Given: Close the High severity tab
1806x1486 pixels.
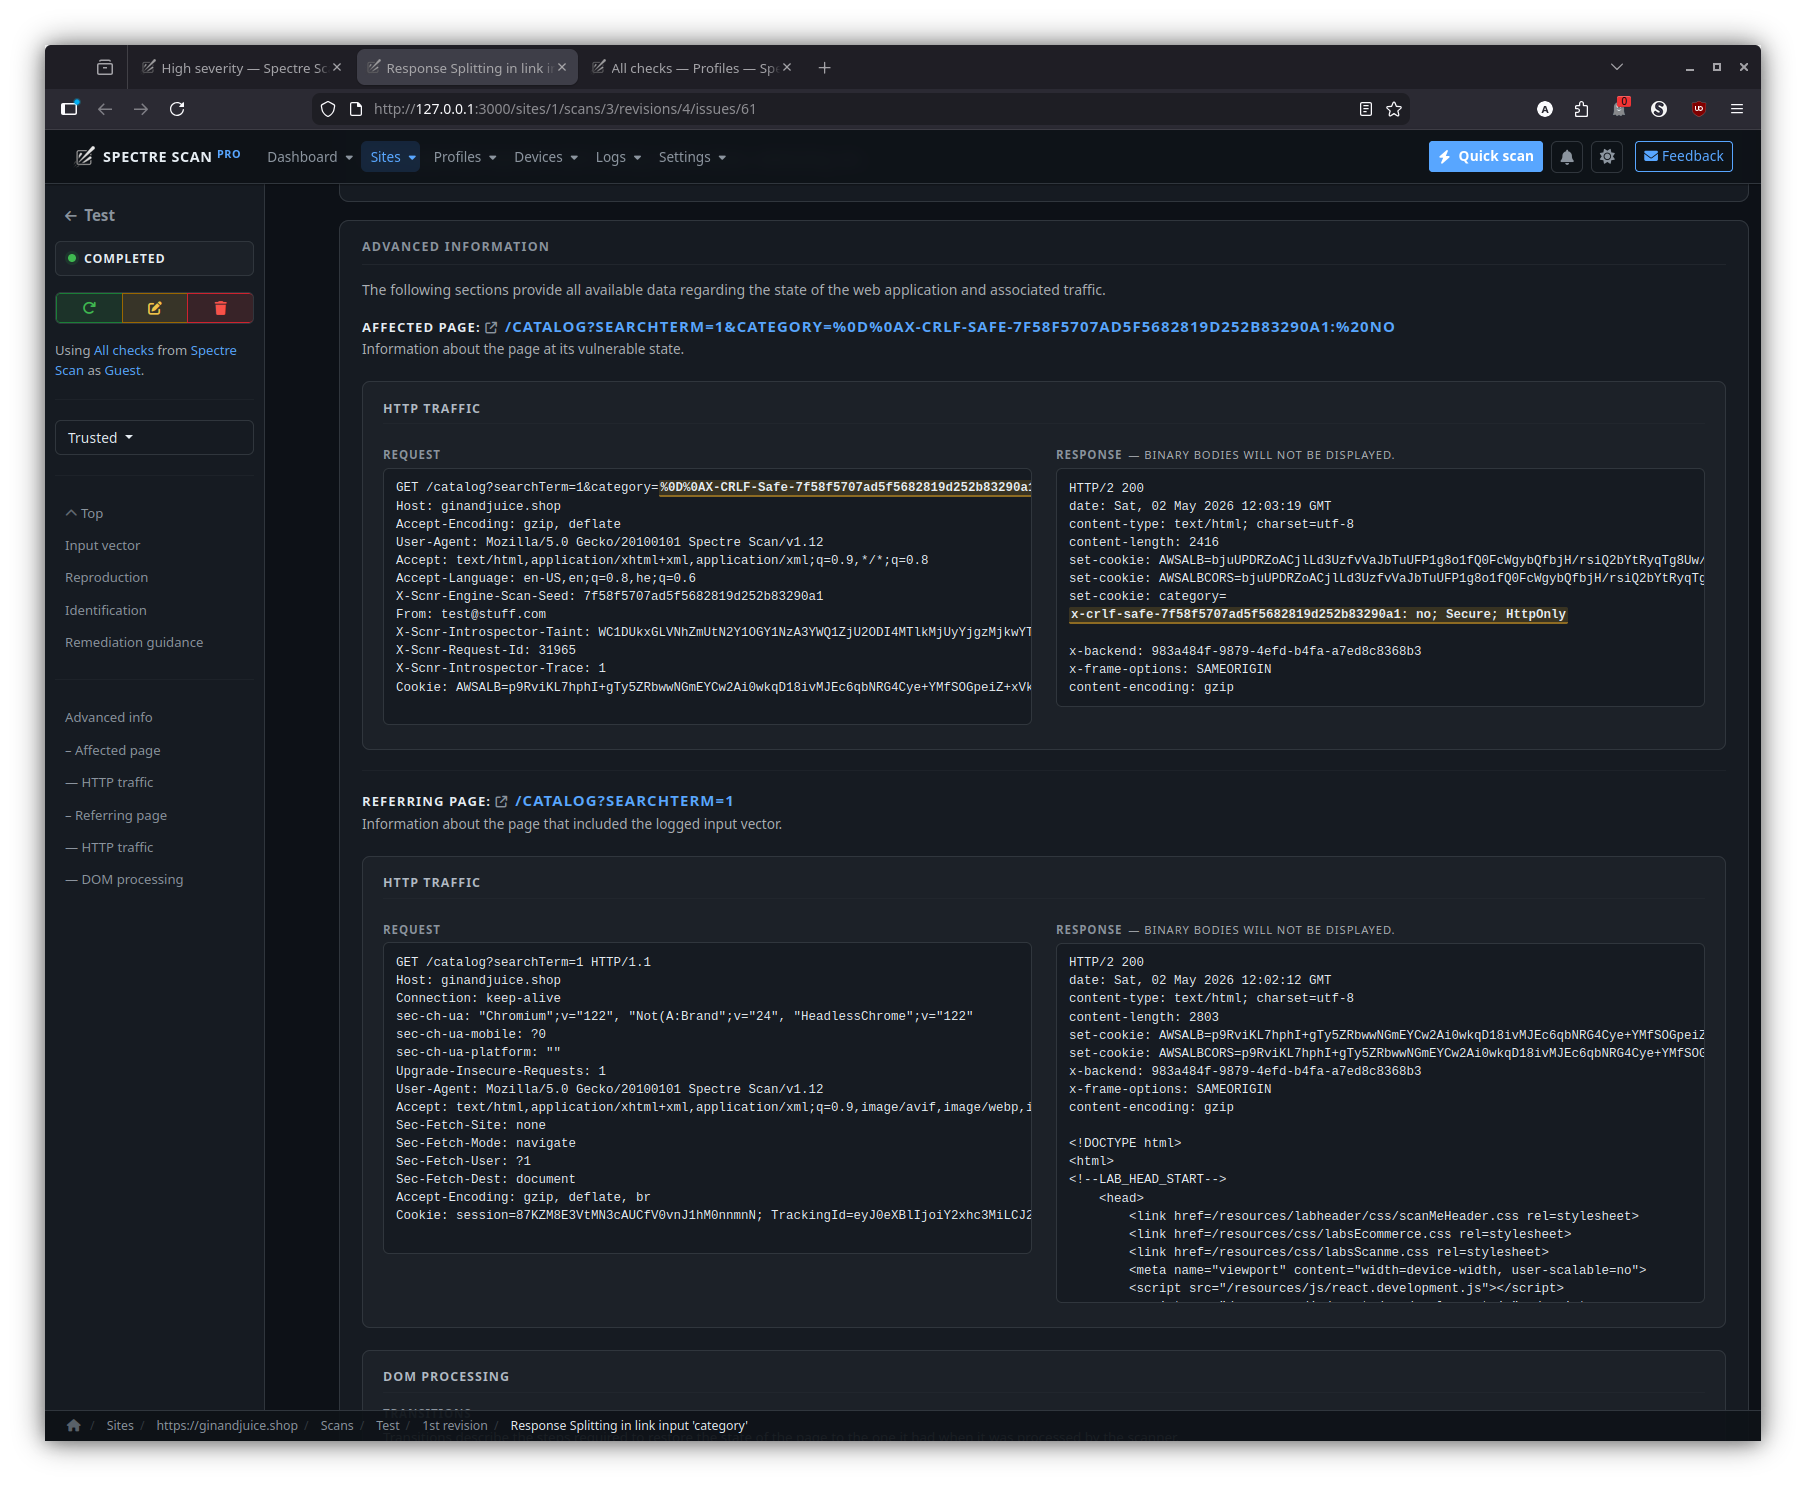Looking at the screenshot, I should pyautogui.click(x=337, y=67).
